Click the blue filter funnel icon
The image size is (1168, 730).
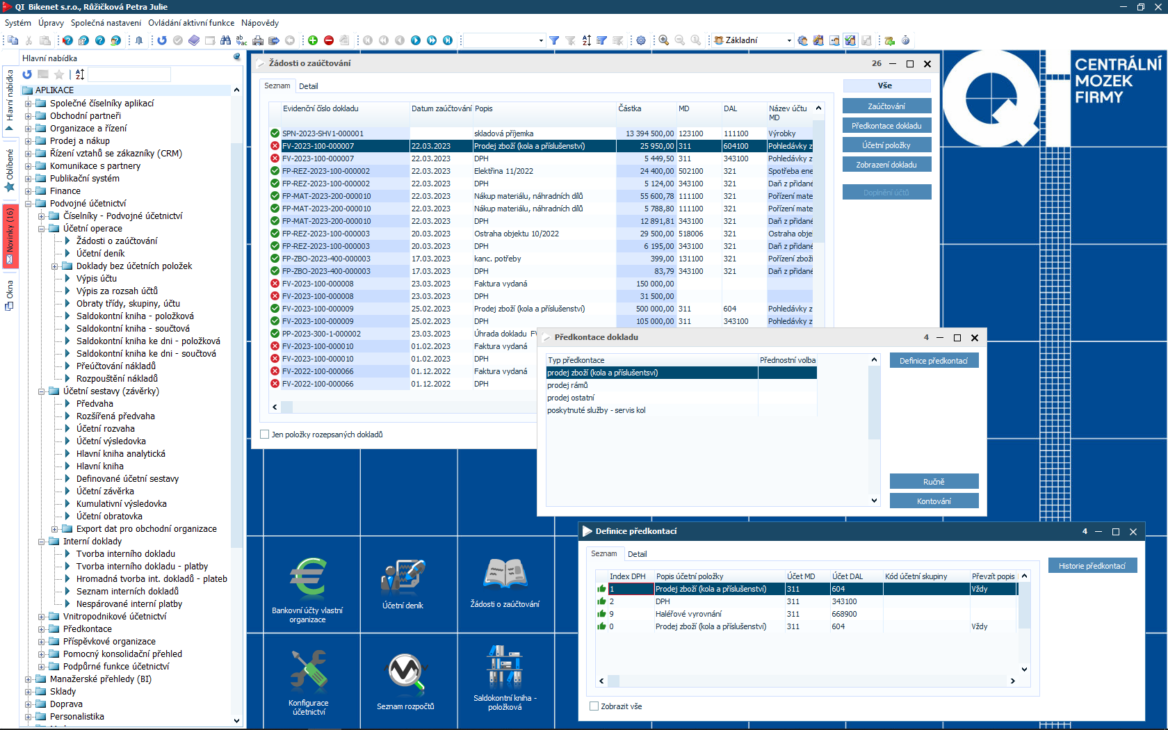554,41
